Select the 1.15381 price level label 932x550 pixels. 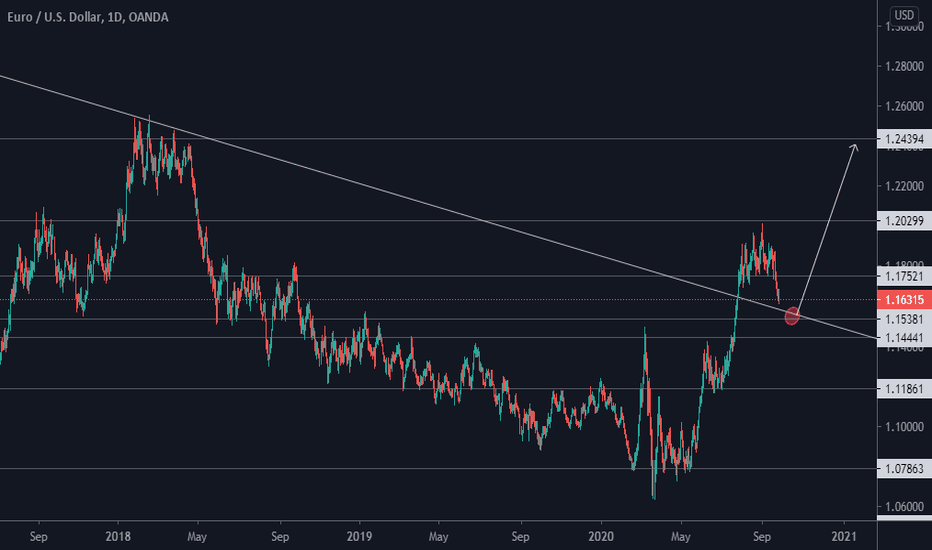904,319
